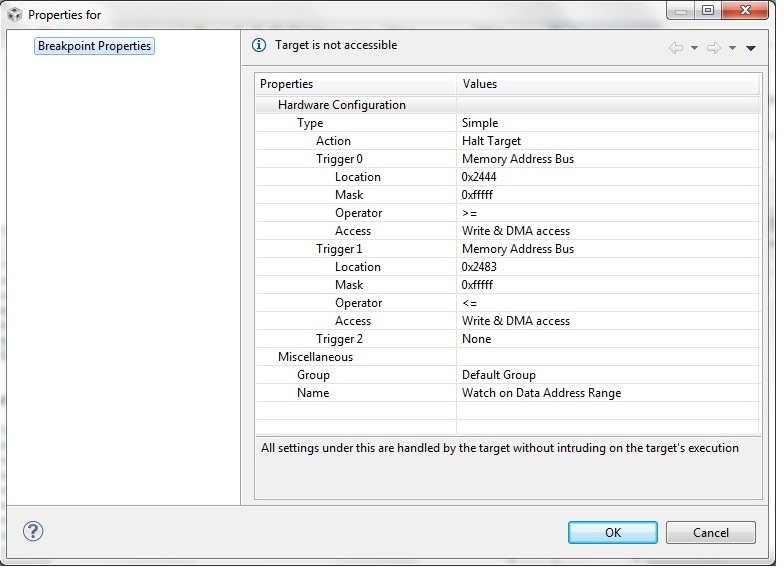Screen dimensions: 784x573
Task: Open the back history dropdown arrow
Action: 694,48
